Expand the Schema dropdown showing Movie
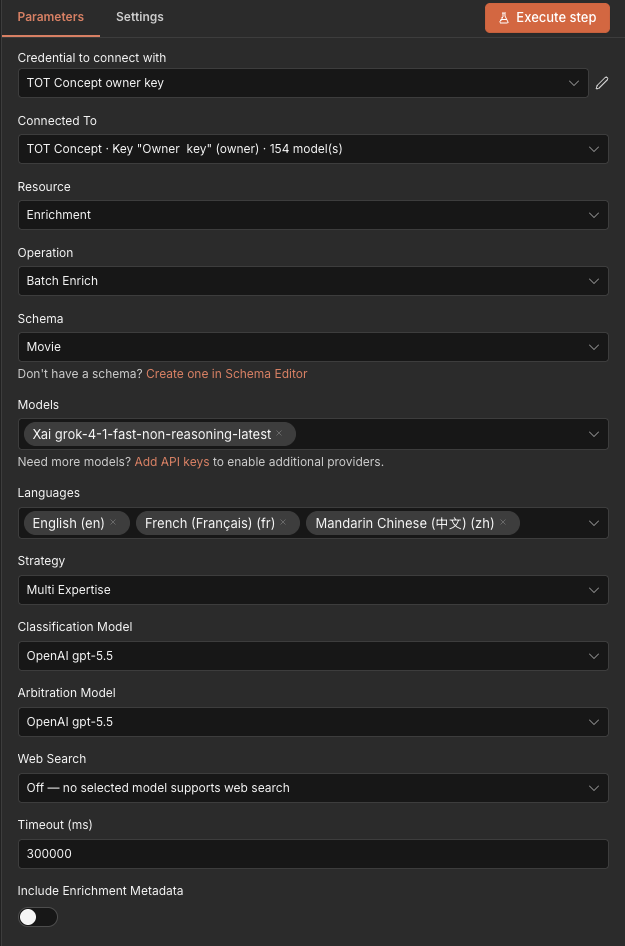 [313, 347]
